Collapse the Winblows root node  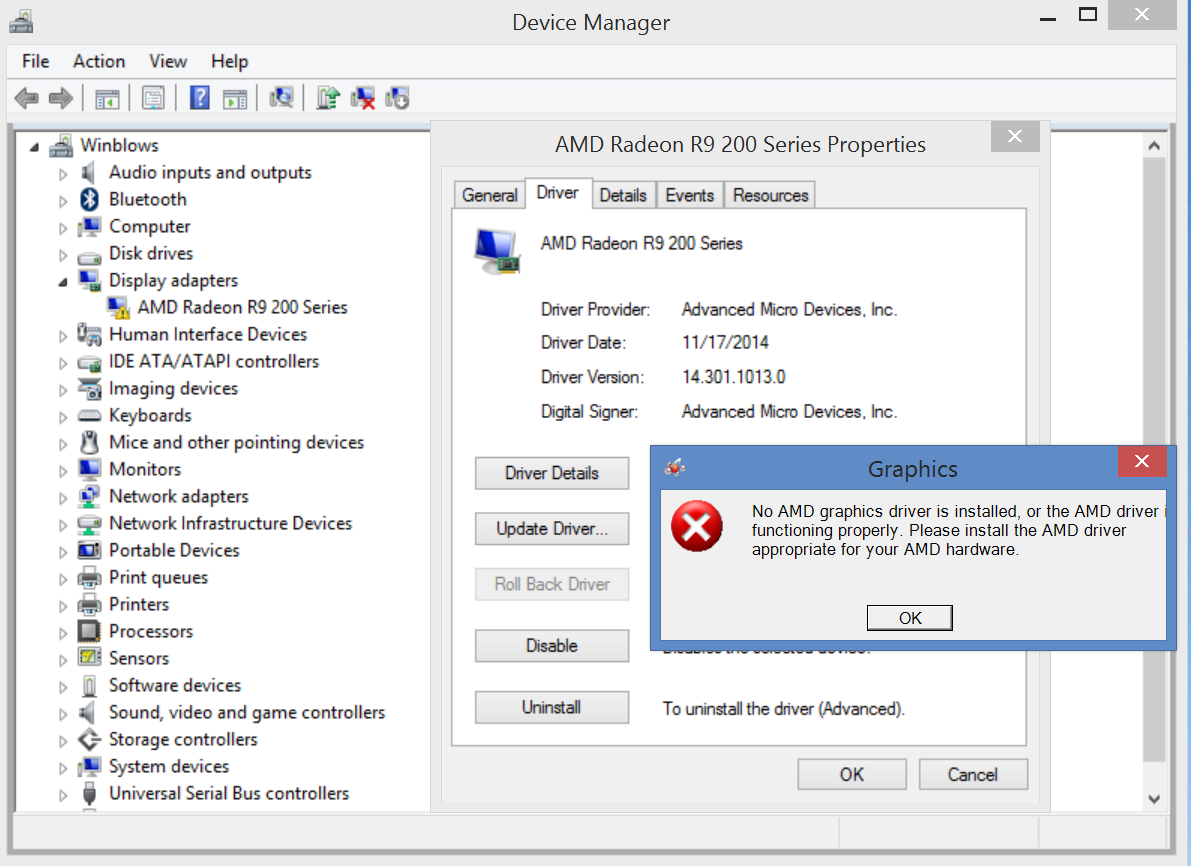[x=34, y=147]
